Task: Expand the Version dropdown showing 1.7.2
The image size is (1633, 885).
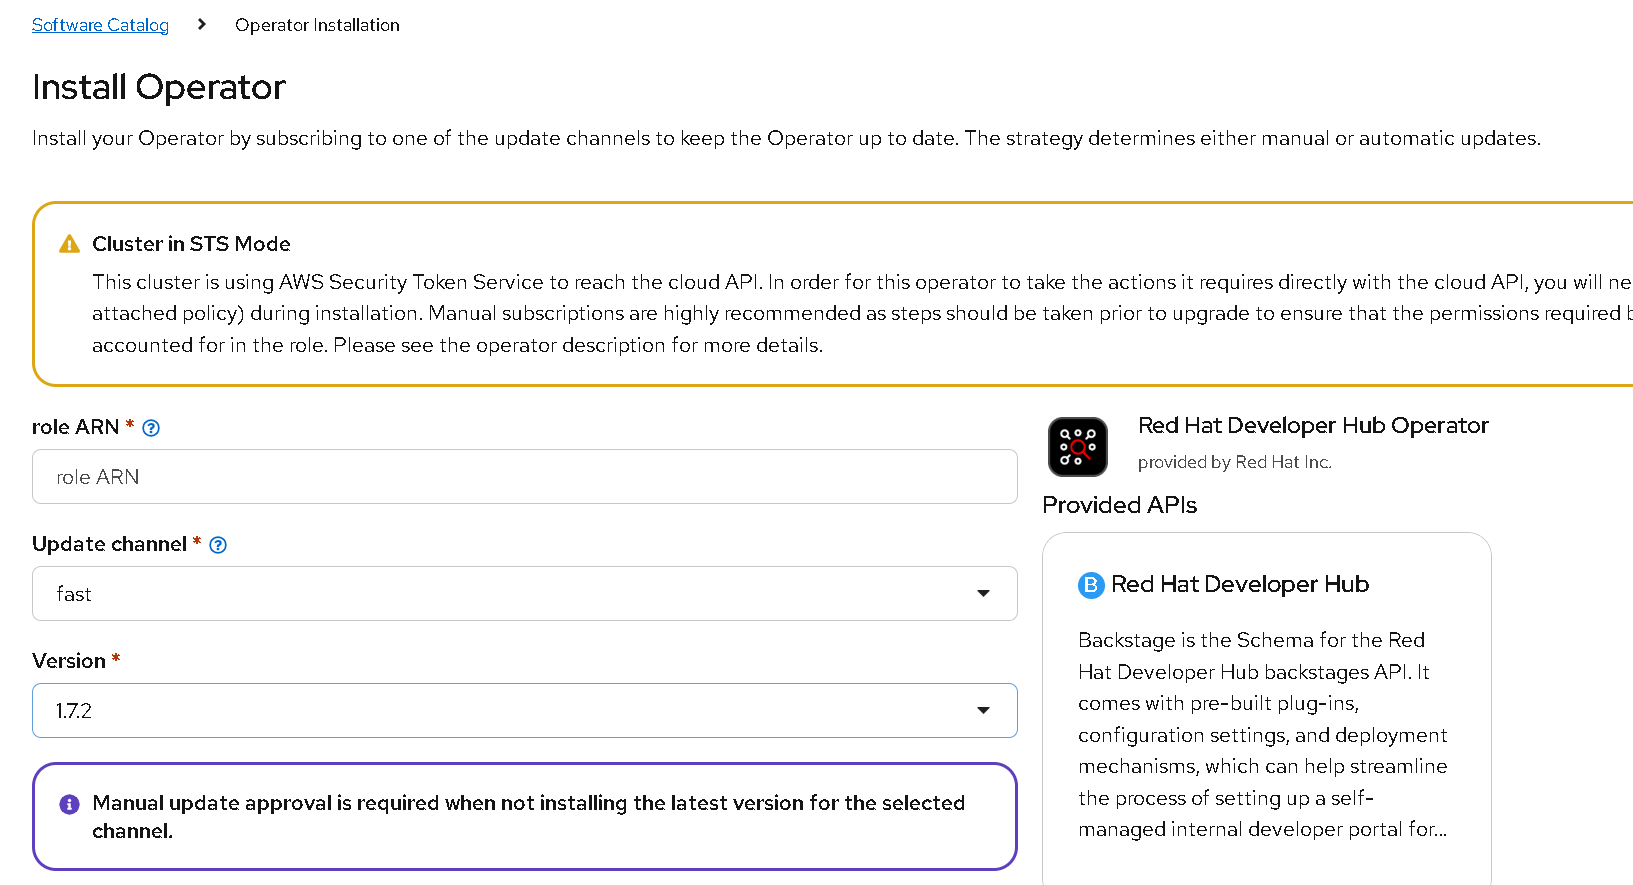Action: [x=524, y=711]
